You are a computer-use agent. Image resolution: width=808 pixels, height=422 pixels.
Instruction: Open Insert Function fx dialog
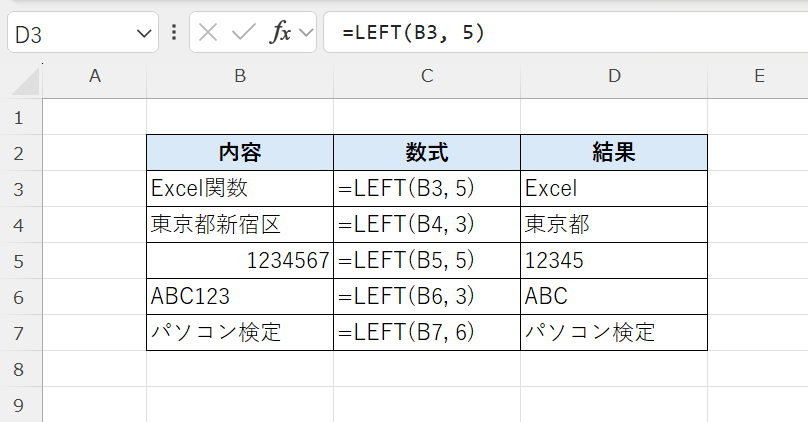point(281,32)
